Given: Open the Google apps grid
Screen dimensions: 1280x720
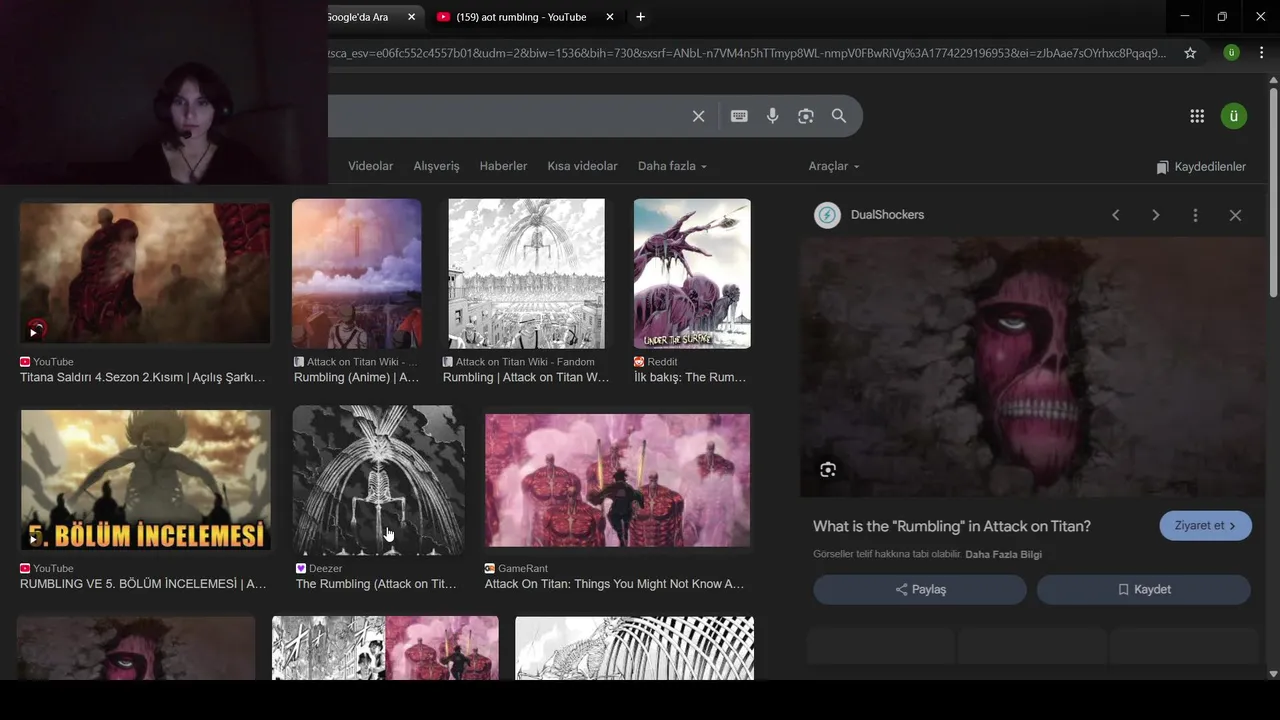Looking at the screenshot, I should point(1197,116).
